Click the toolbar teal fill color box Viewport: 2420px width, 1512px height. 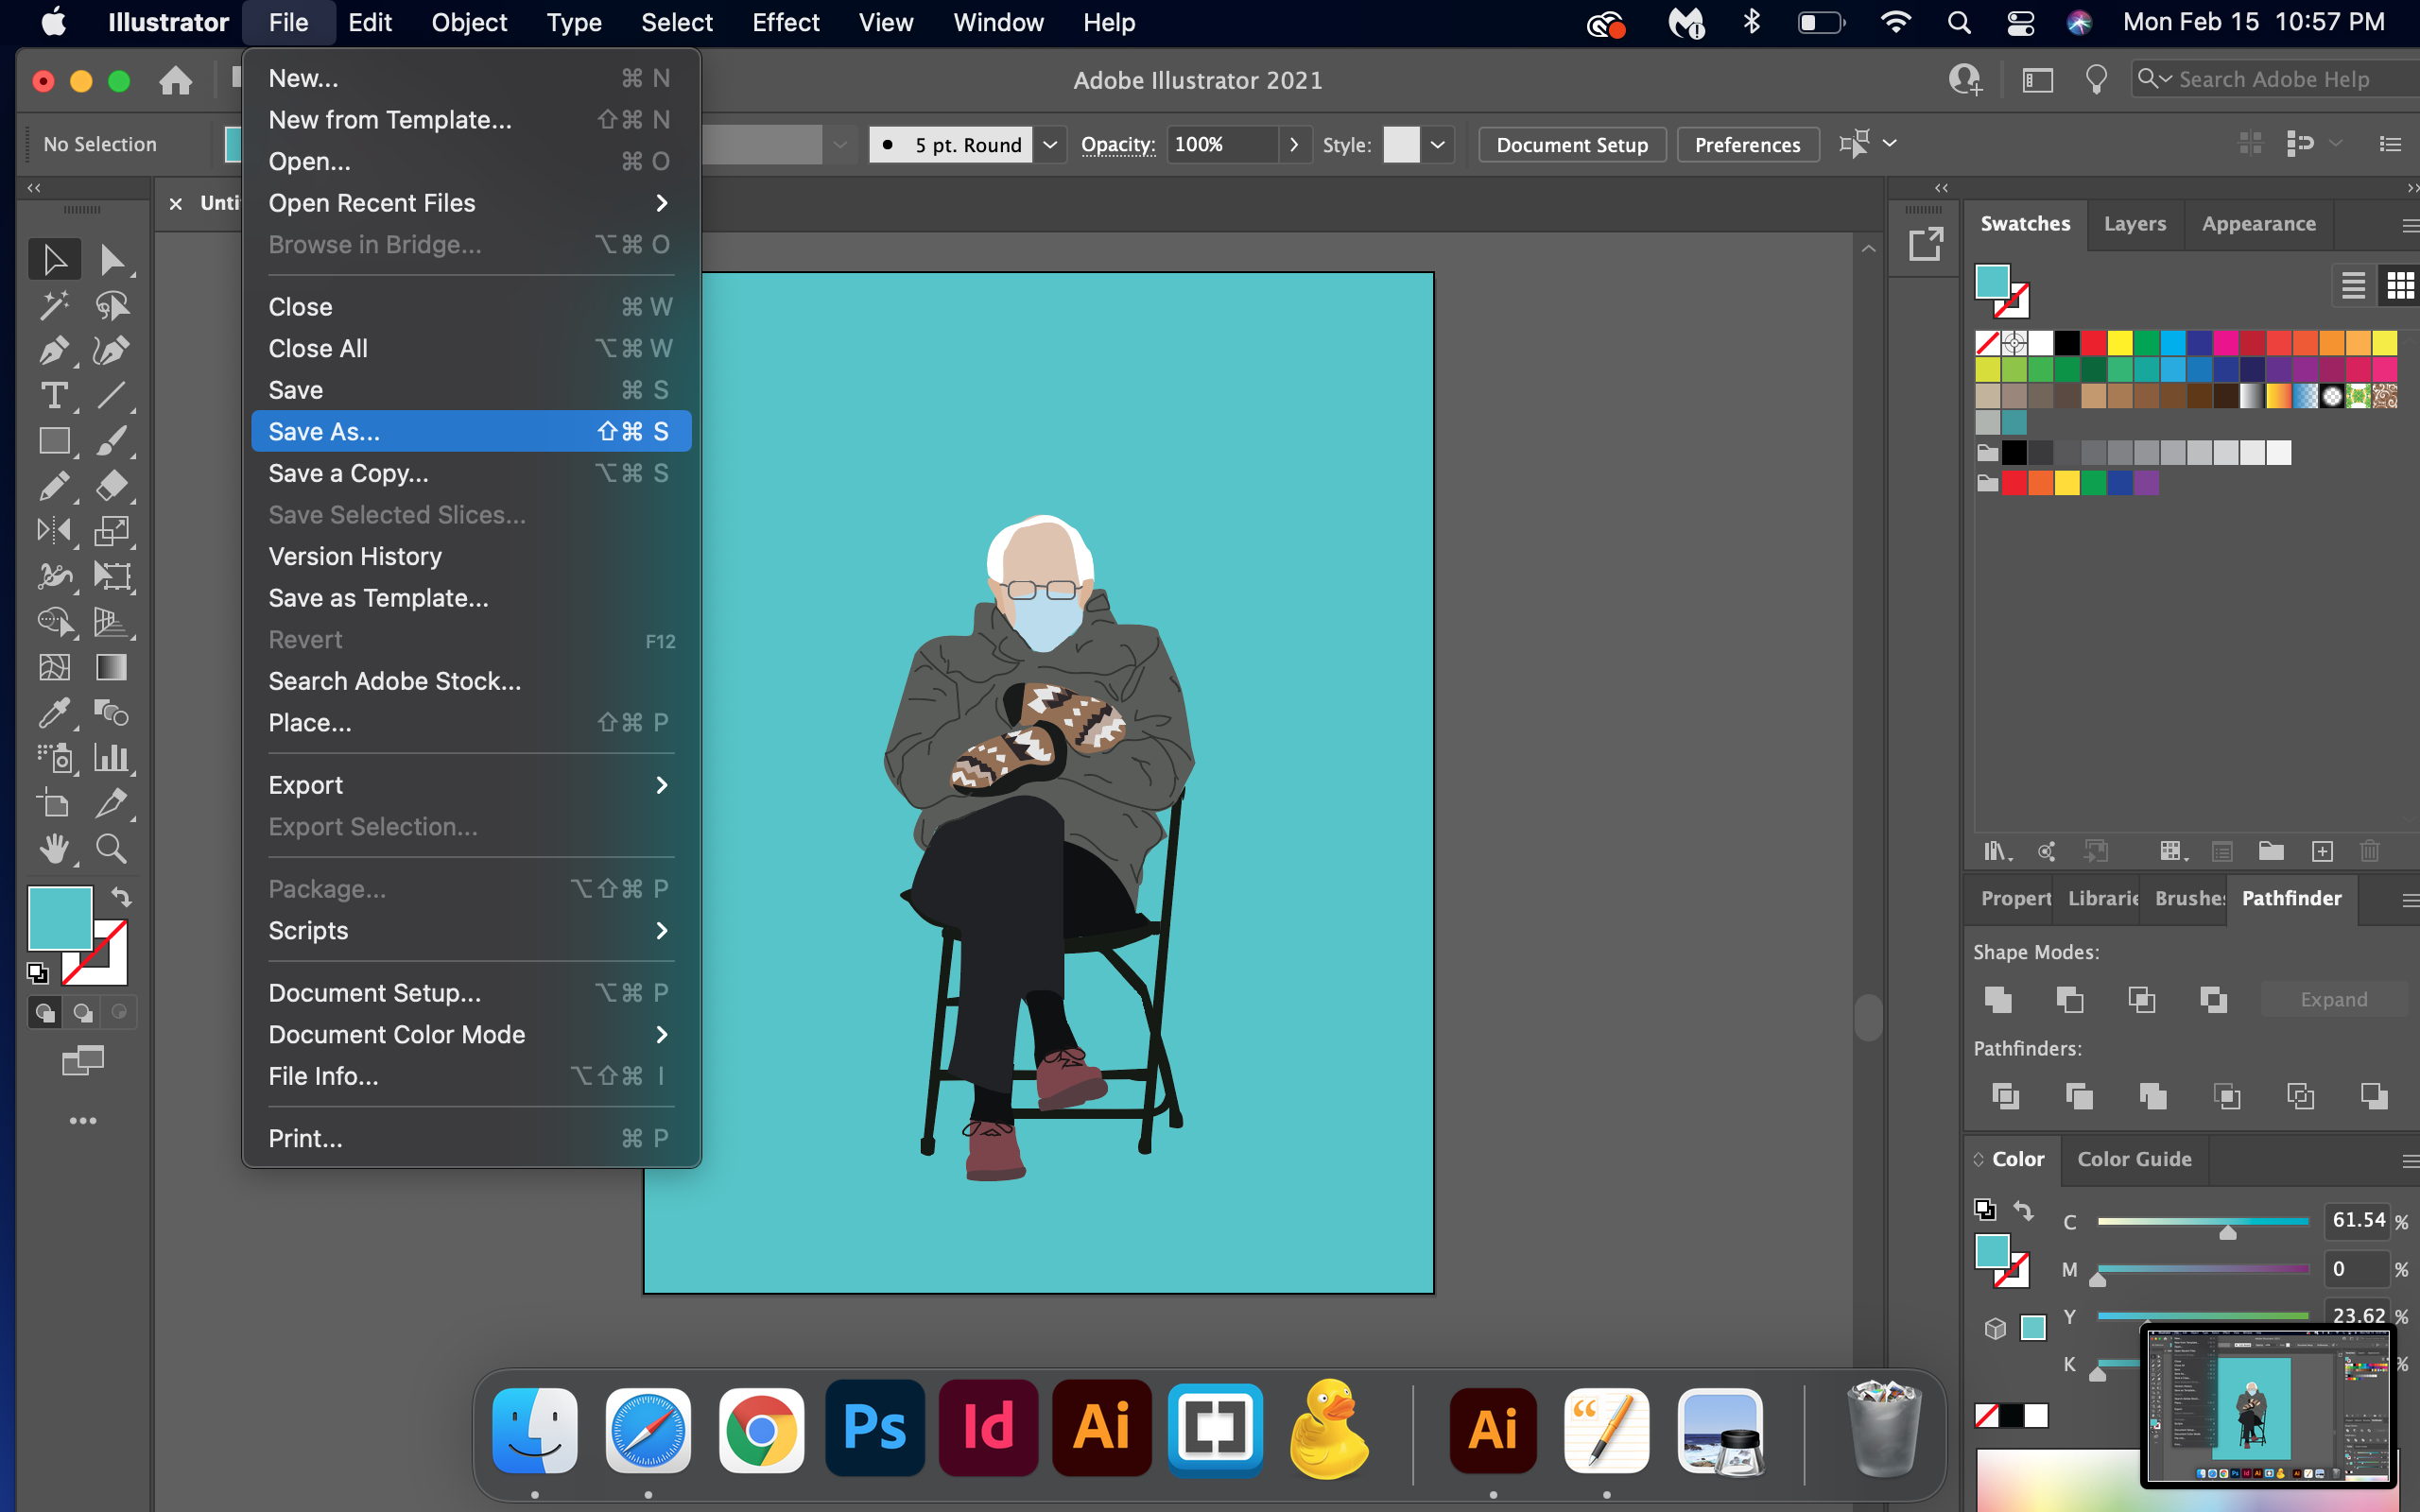[x=60, y=918]
